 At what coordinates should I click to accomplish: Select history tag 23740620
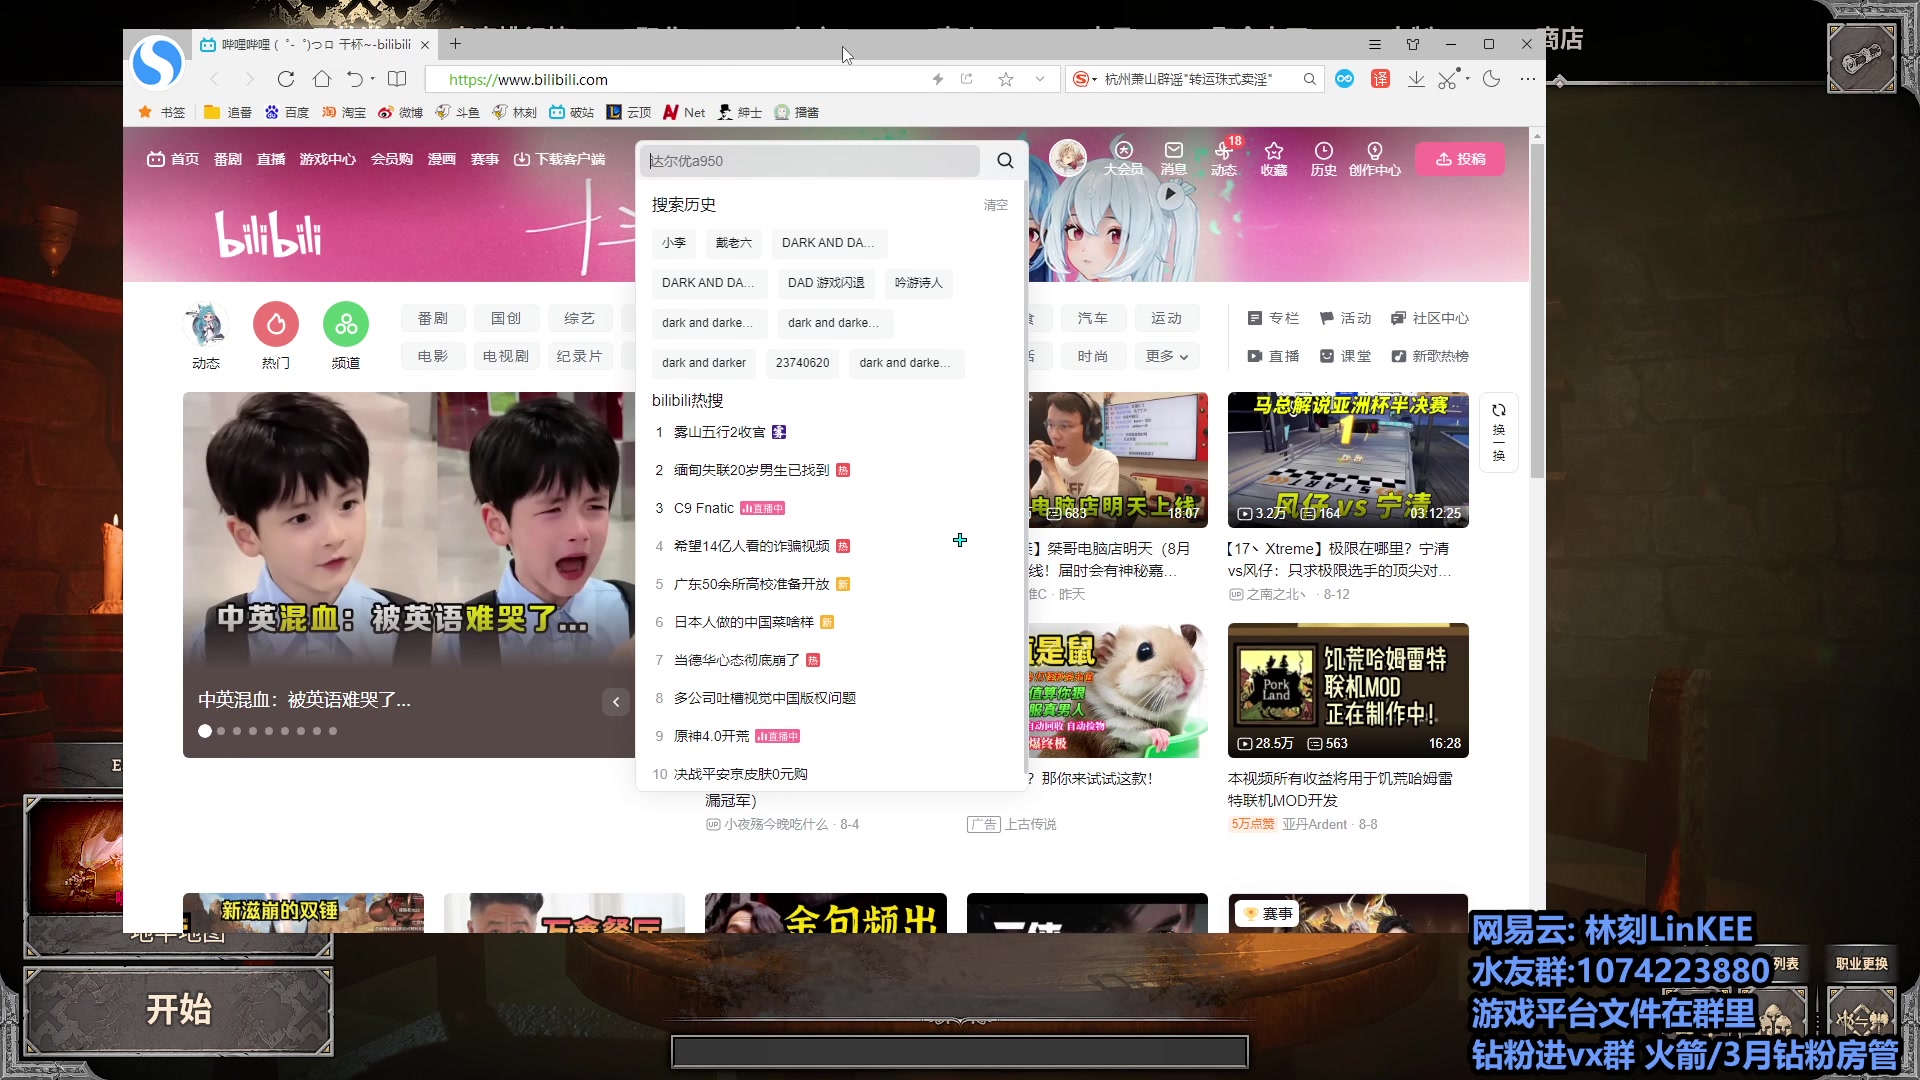click(802, 363)
